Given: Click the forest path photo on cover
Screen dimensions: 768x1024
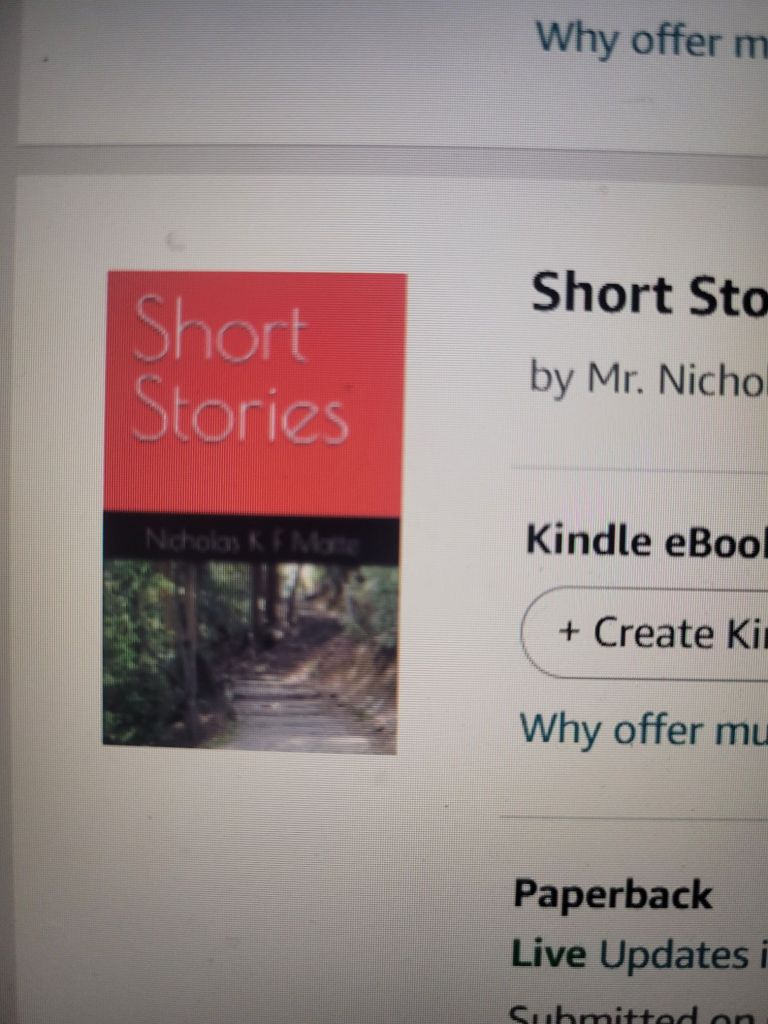Looking at the screenshot, I should tap(250, 656).
